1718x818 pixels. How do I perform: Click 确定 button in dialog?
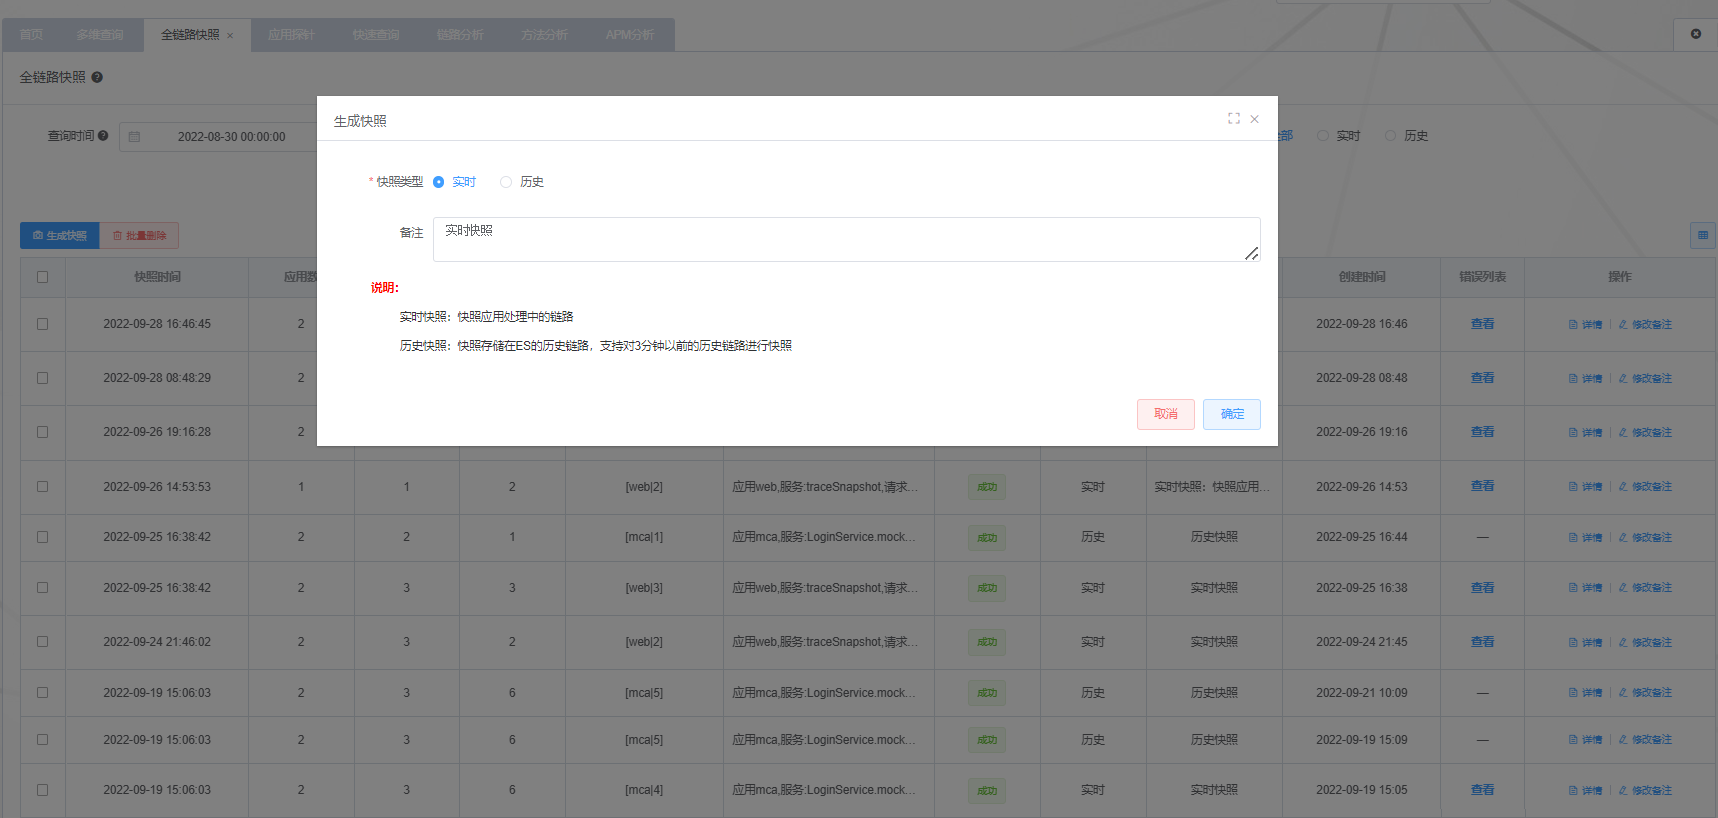coord(1232,414)
